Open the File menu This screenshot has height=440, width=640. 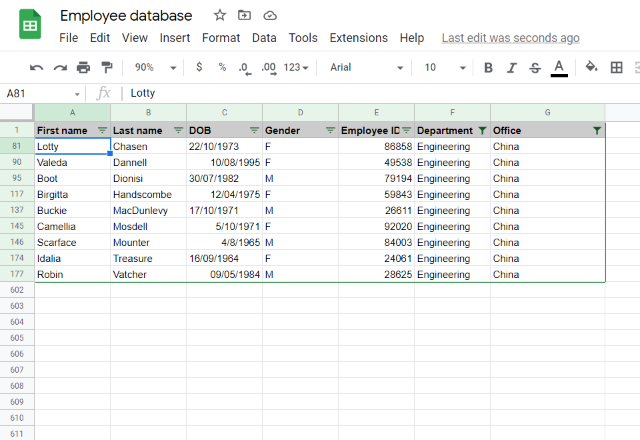click(x=69, y=38)
